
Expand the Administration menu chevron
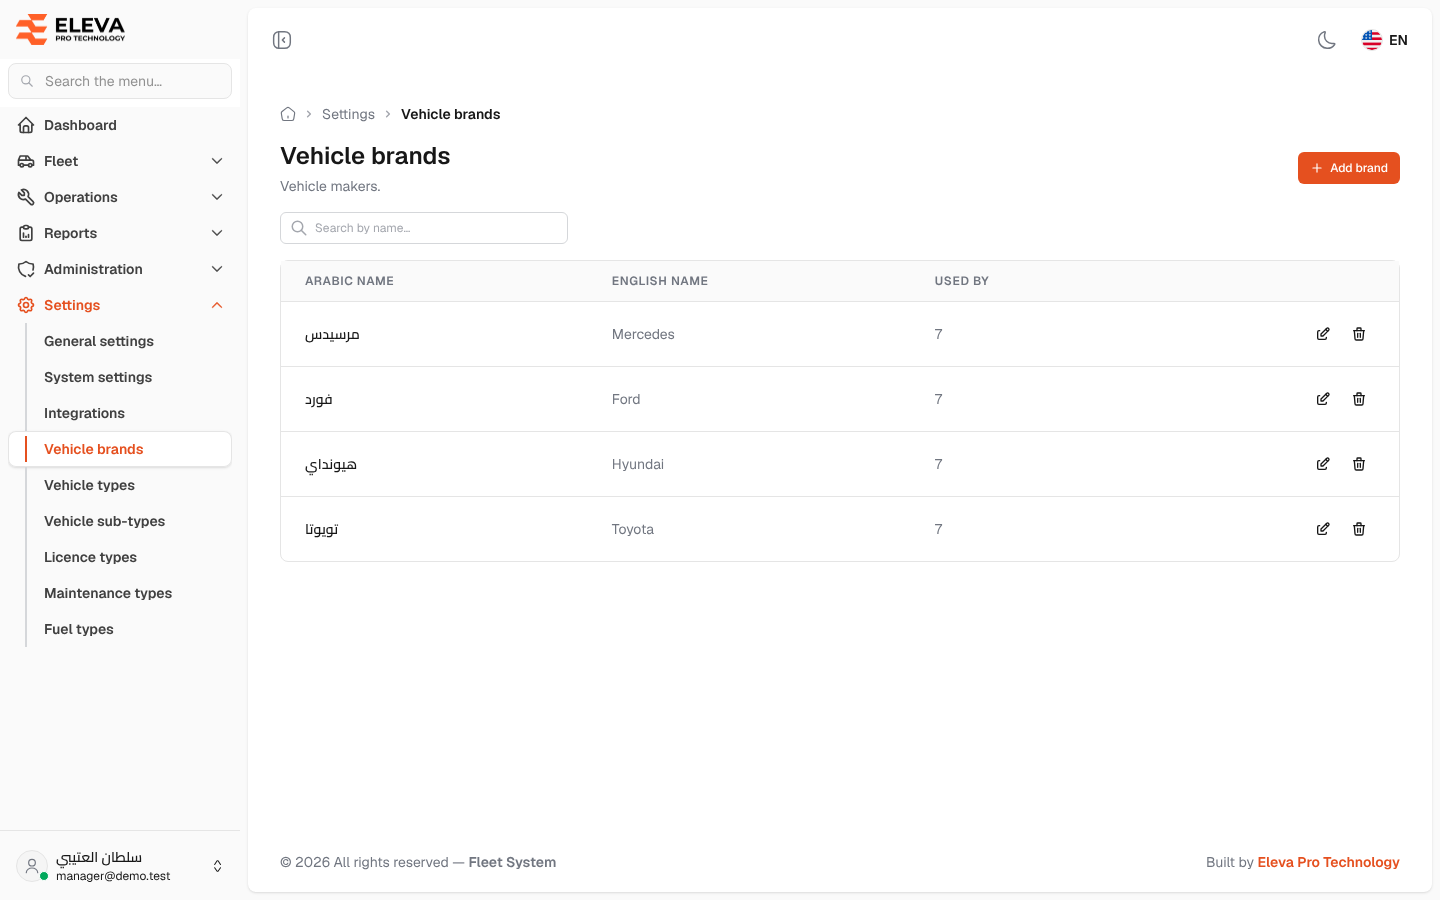point(217,269)
